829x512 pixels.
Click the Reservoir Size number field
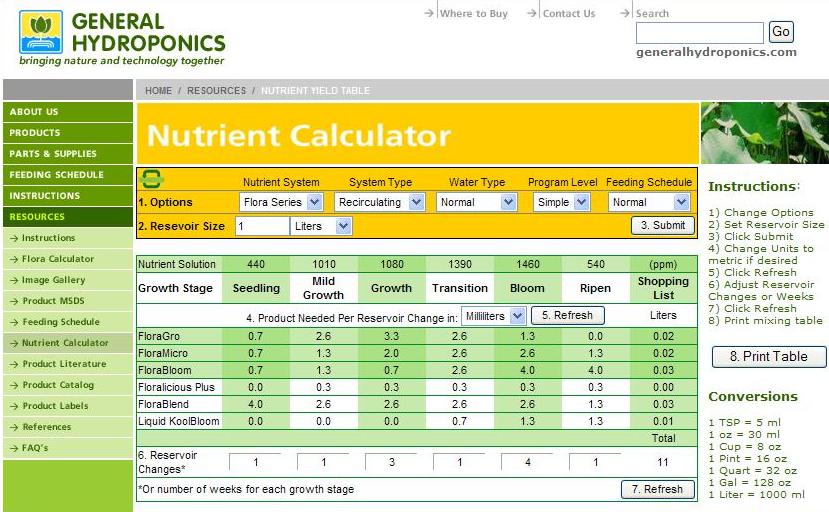(262, 226)
